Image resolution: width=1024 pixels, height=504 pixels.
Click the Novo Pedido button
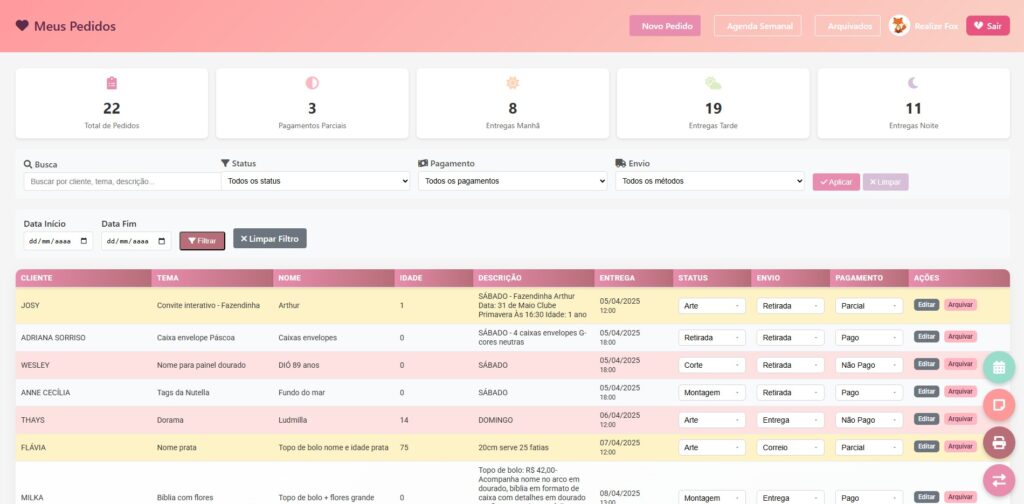tap(665, 26)
